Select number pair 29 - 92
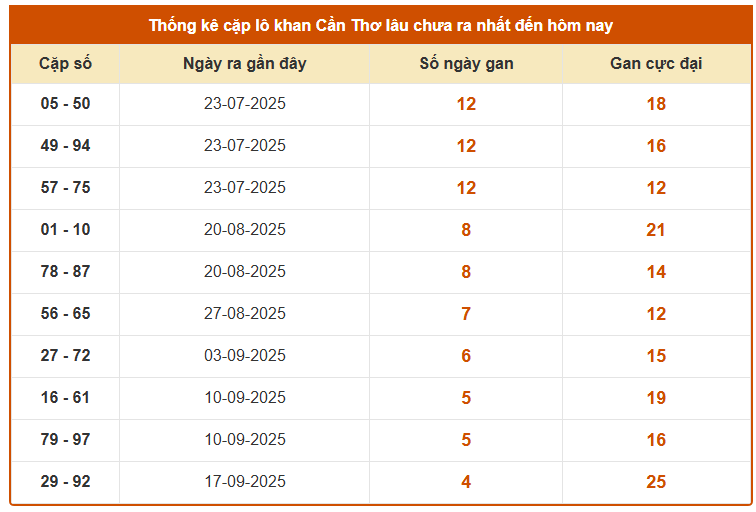Screen dimensions: 756x512 [65, 482]
